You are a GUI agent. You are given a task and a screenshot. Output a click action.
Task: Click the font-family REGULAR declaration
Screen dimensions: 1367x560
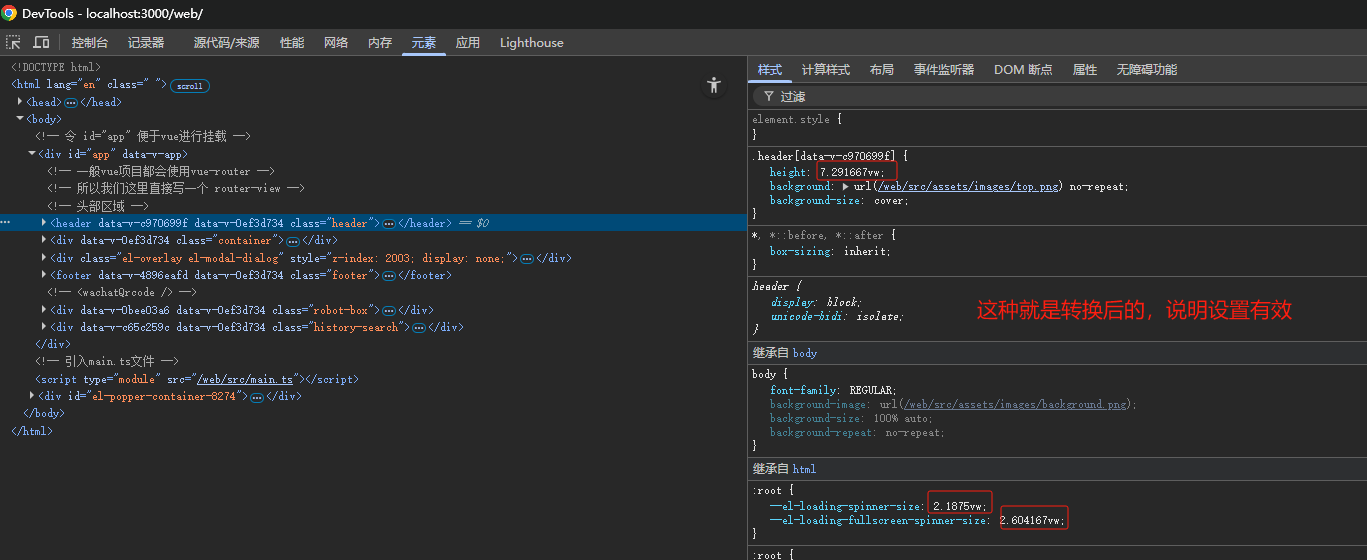(x=833, y=390)
